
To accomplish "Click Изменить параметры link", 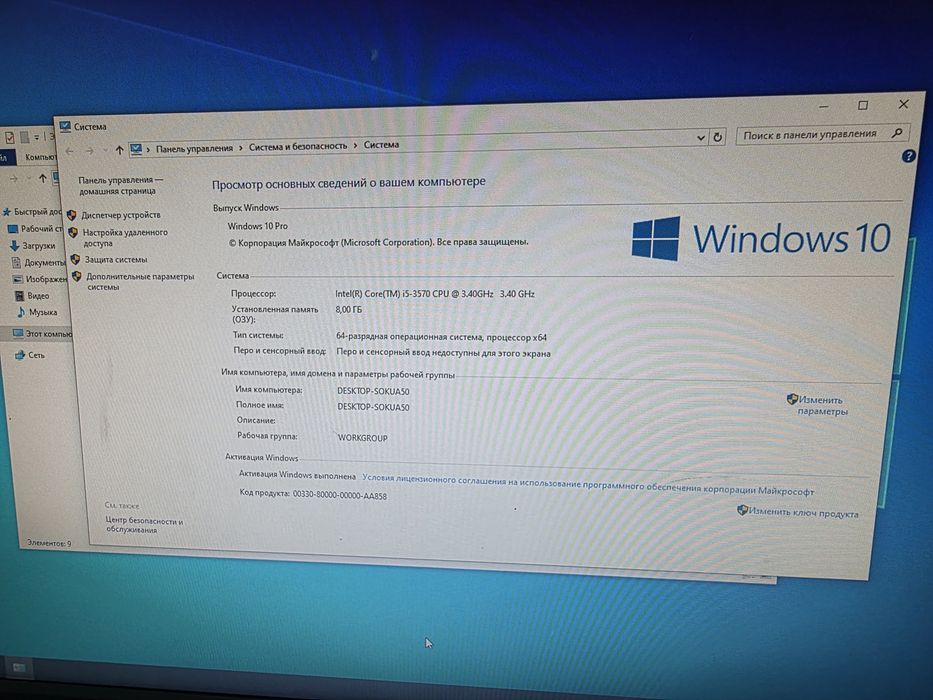I will (x=822, y=405).
